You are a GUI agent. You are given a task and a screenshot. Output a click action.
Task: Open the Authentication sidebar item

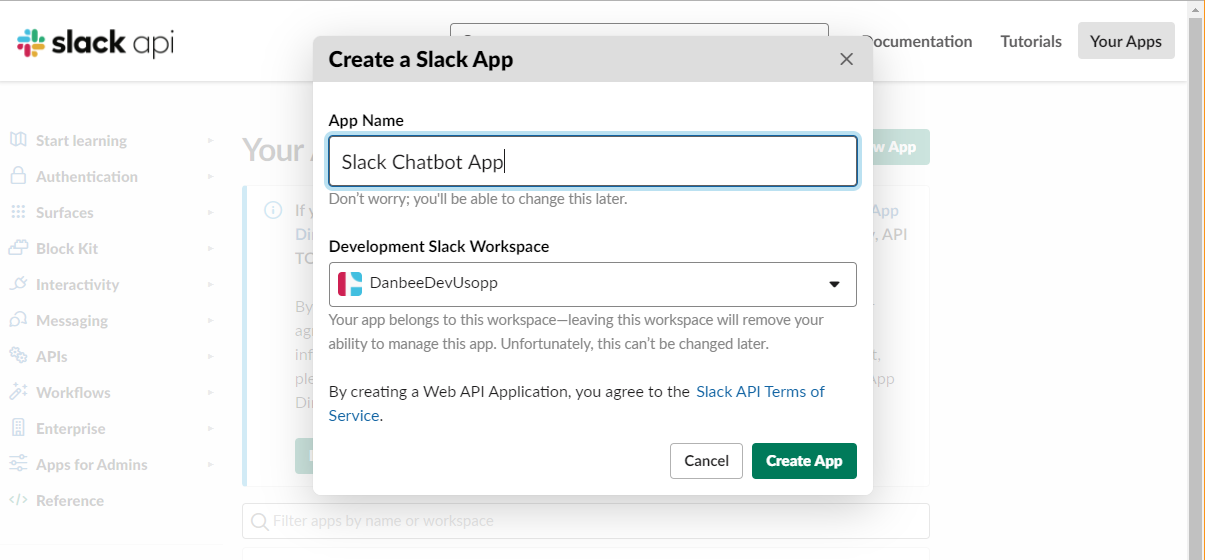point(87,177)
